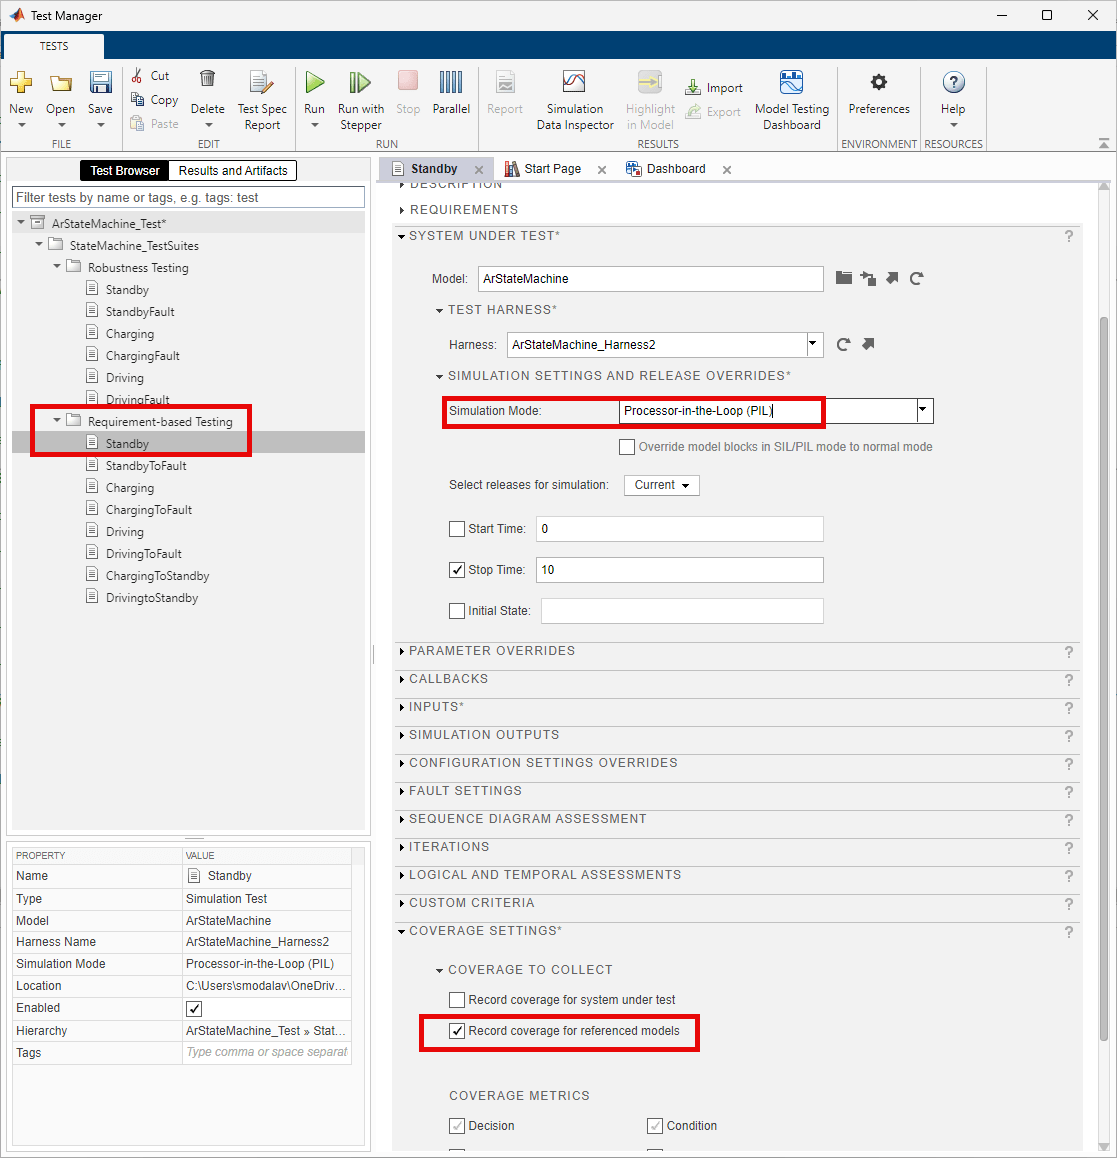Image resolution: width=1117 pixels, height=1158 pixels.
Task: Click the Import button
Action: (714, 88)
